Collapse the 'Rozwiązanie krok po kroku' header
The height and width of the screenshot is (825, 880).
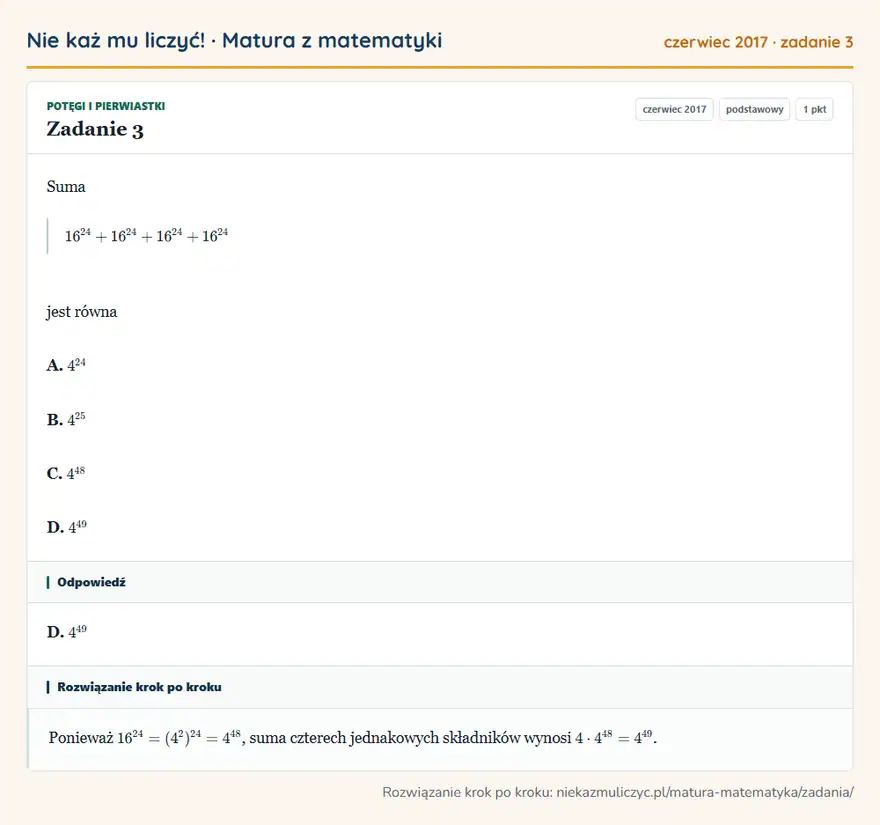click(440, 687)
